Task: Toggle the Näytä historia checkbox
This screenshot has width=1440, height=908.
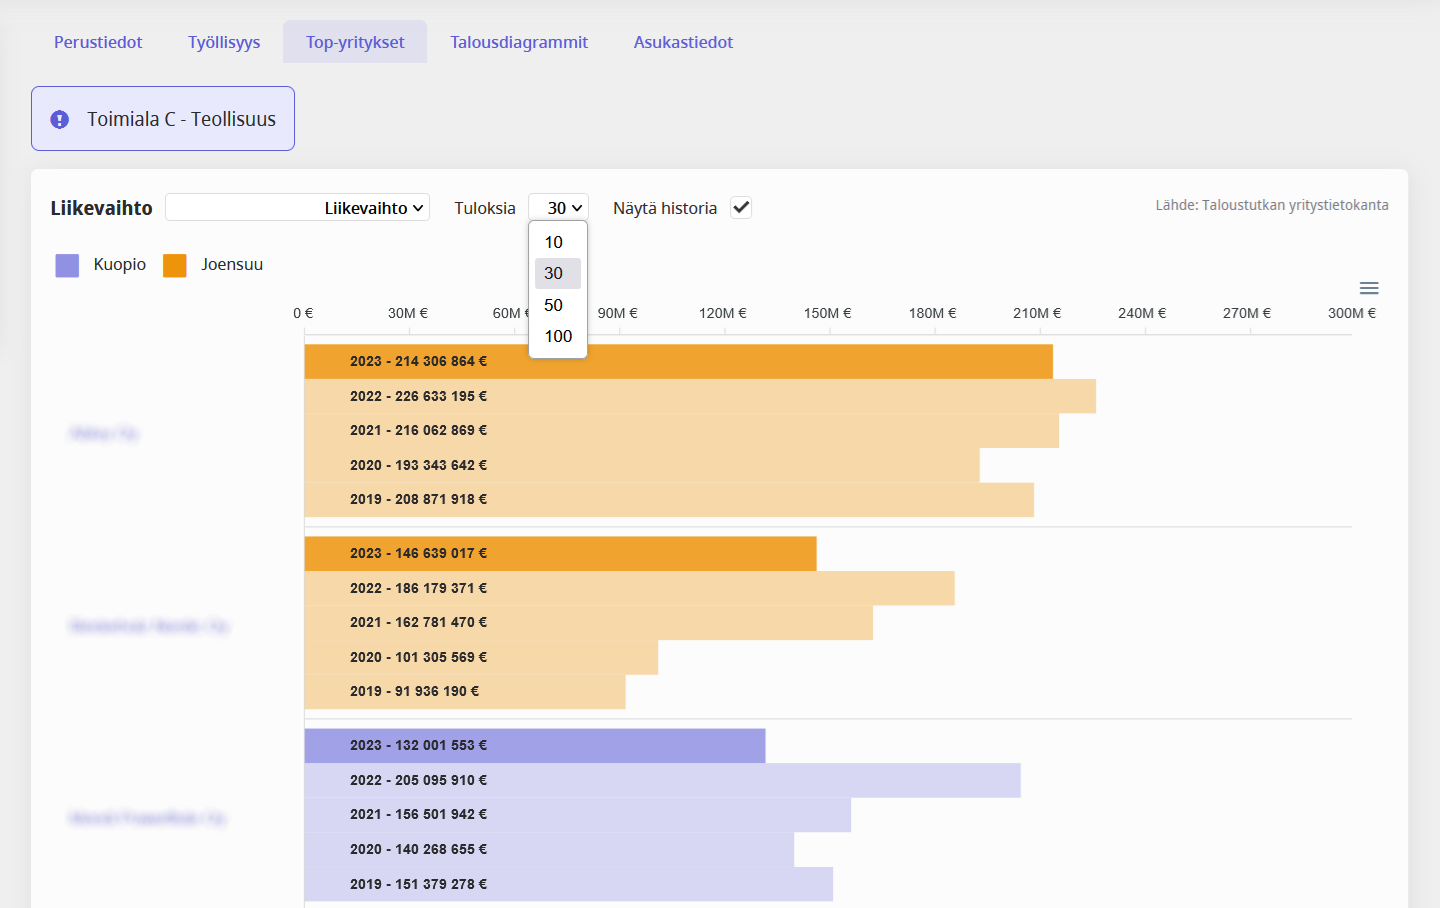Action: [x=741, y=208]
